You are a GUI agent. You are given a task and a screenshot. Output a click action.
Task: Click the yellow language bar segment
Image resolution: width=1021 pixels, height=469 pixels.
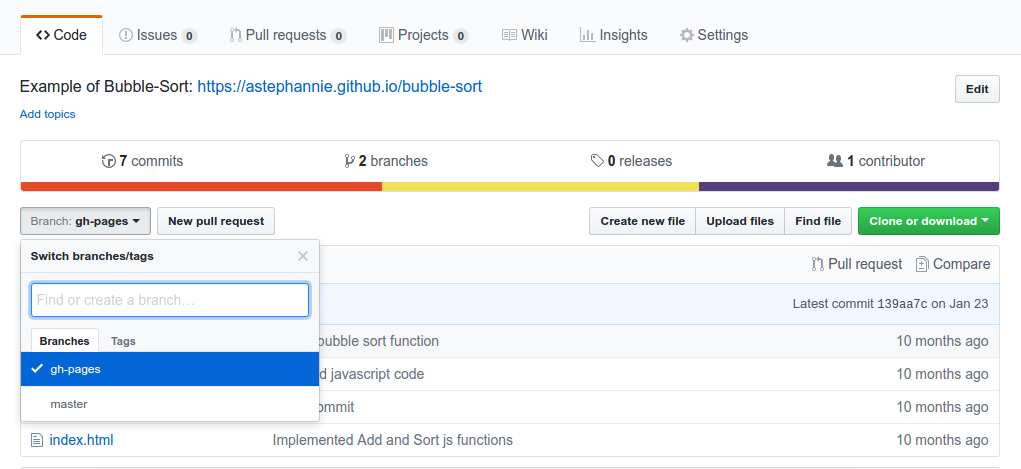540,186
